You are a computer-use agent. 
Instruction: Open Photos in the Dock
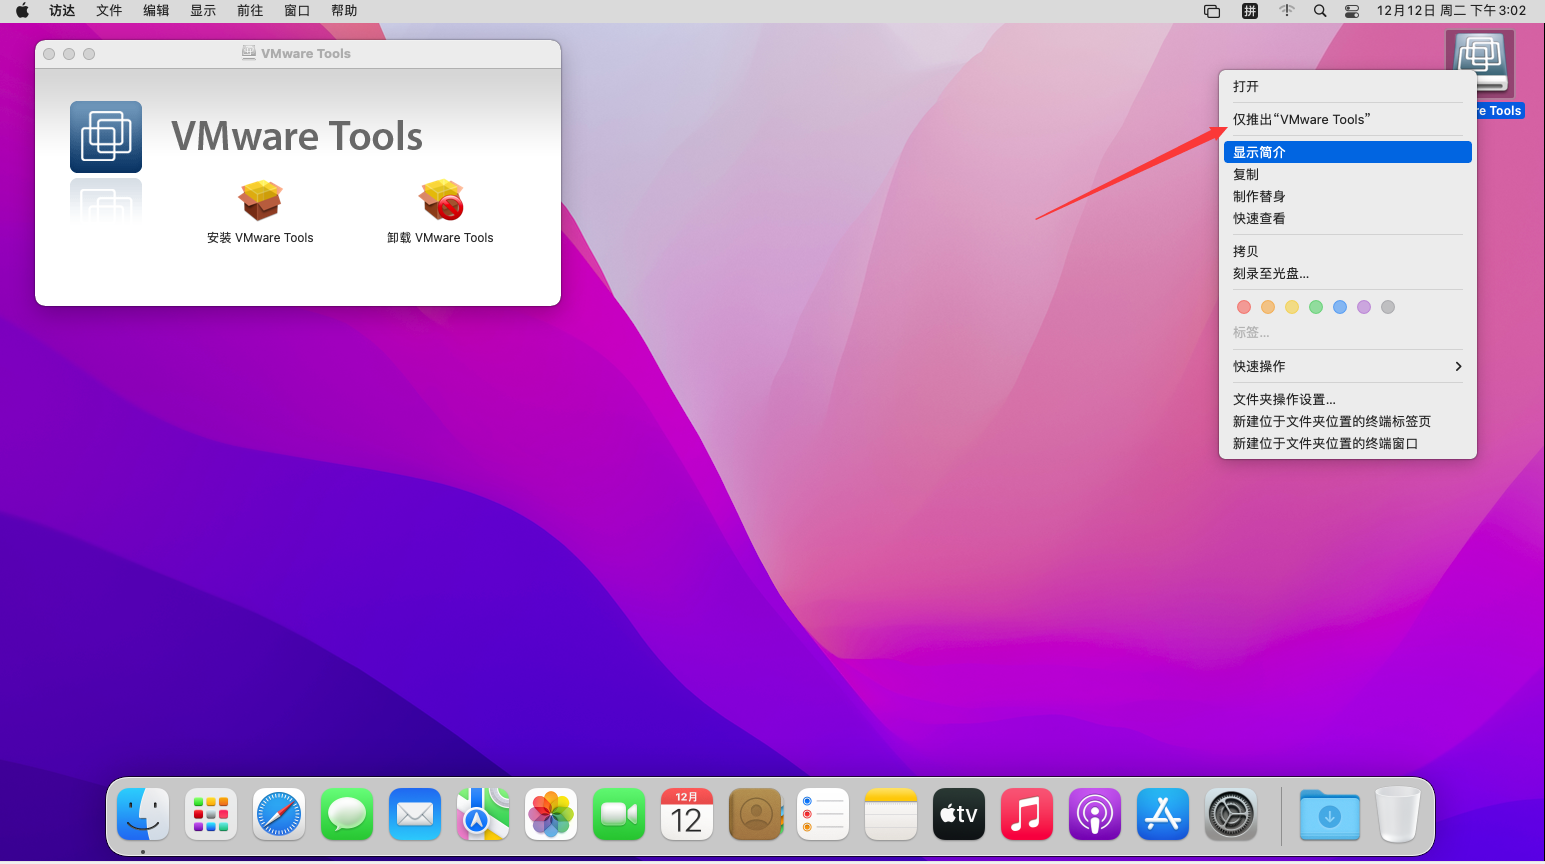coord(551,815)
